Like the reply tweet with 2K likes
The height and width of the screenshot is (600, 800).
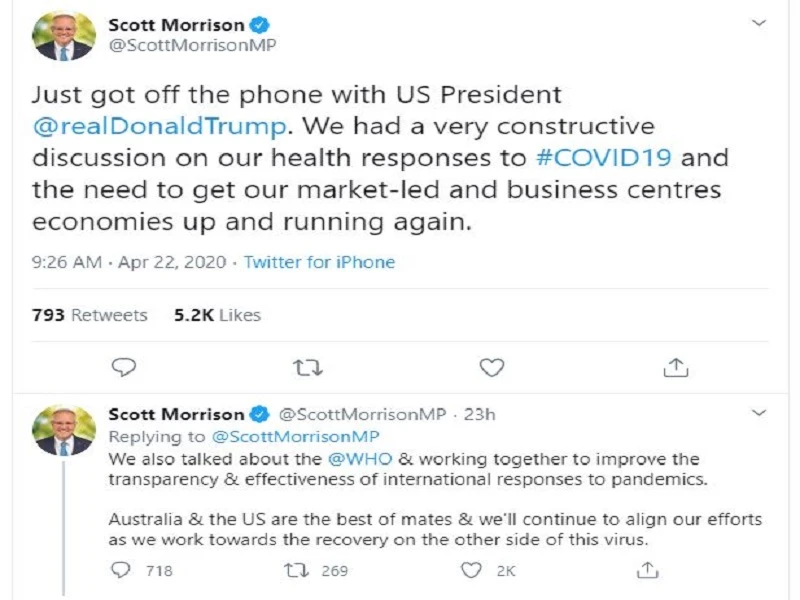pos(471,570)
